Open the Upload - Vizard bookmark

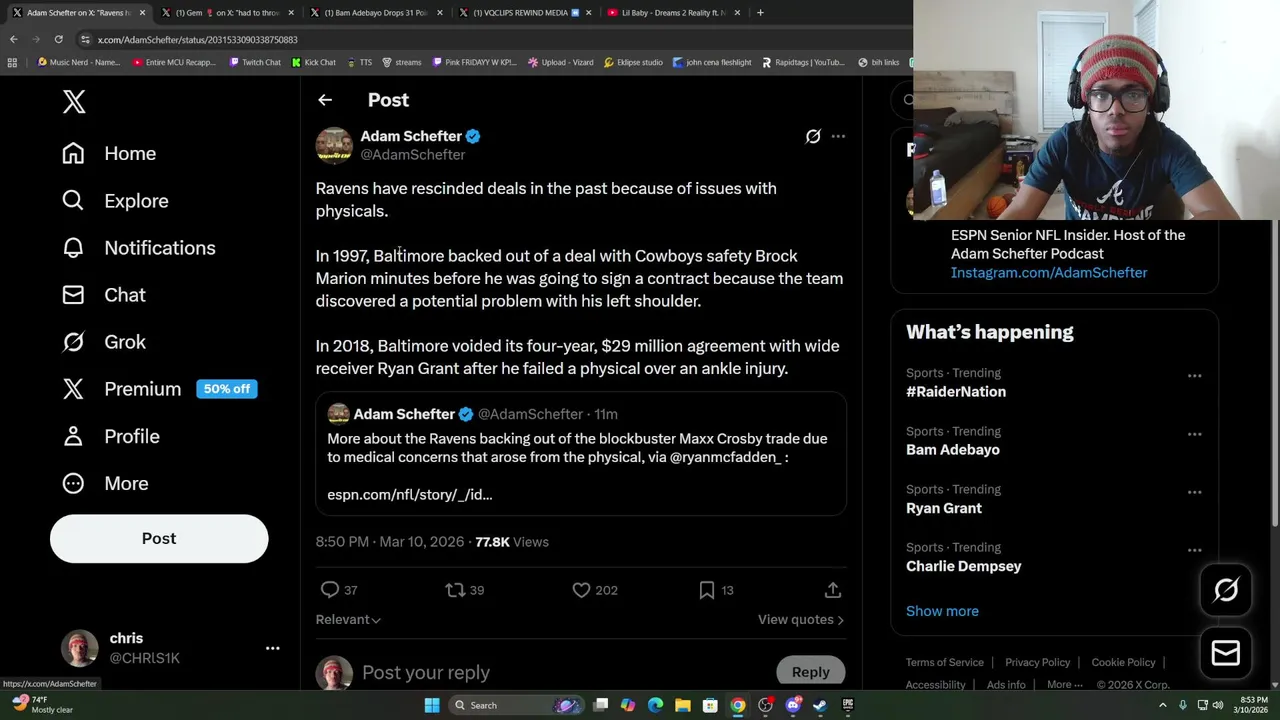[561, 62]
